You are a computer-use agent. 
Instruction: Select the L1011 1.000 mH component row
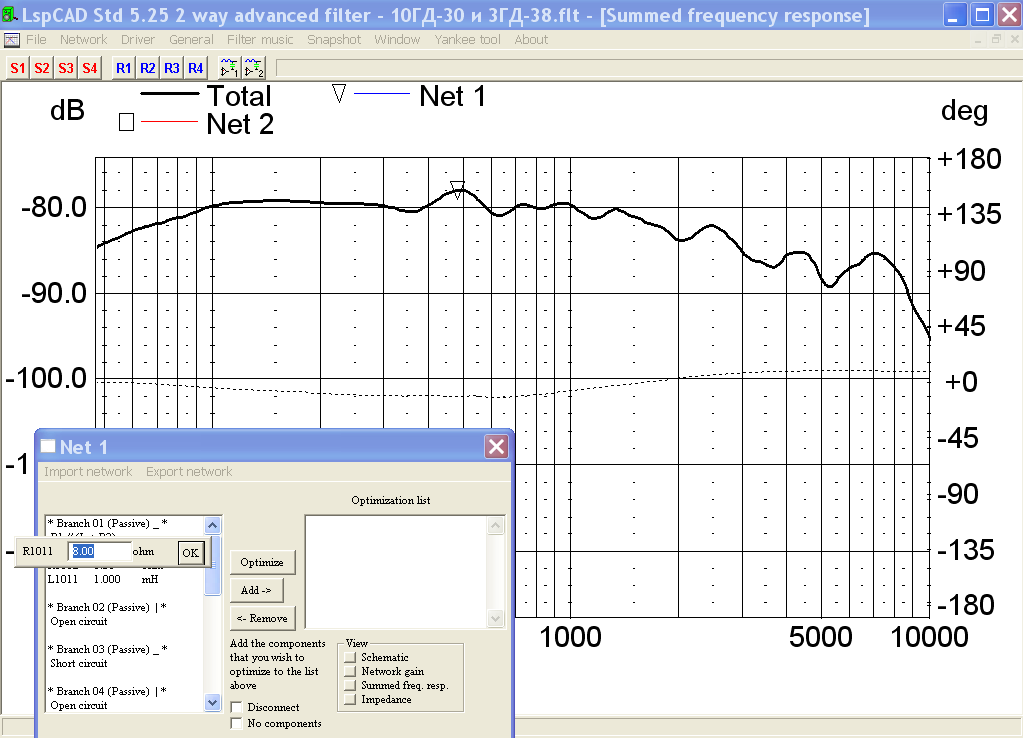[103, 579]
